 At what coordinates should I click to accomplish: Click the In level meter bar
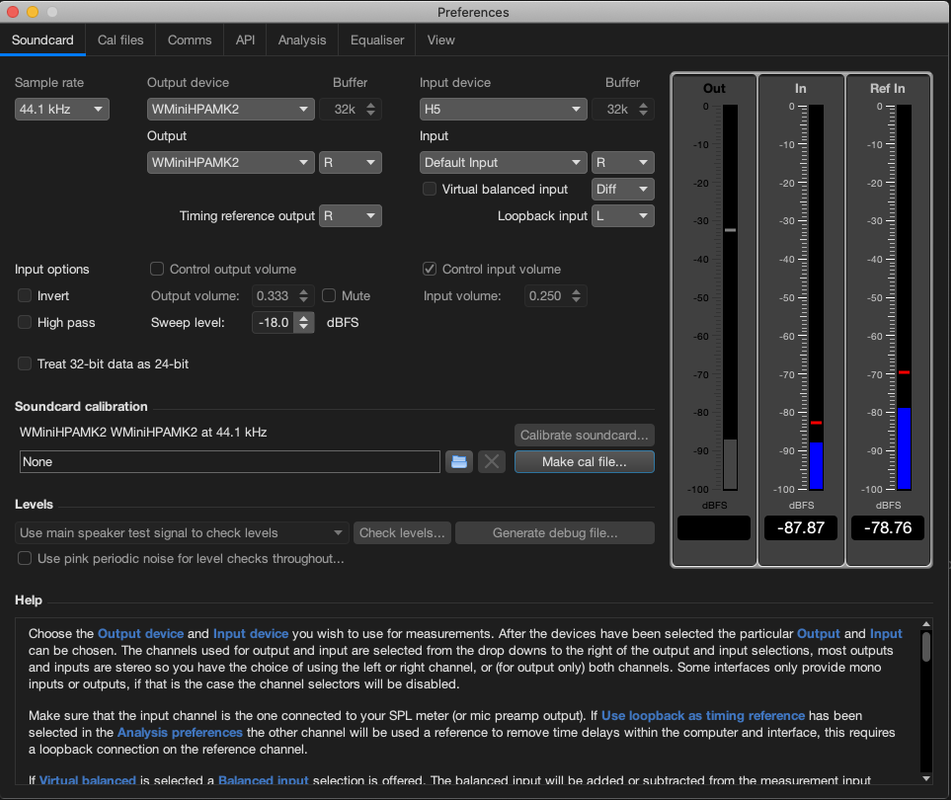coord(816,297)
